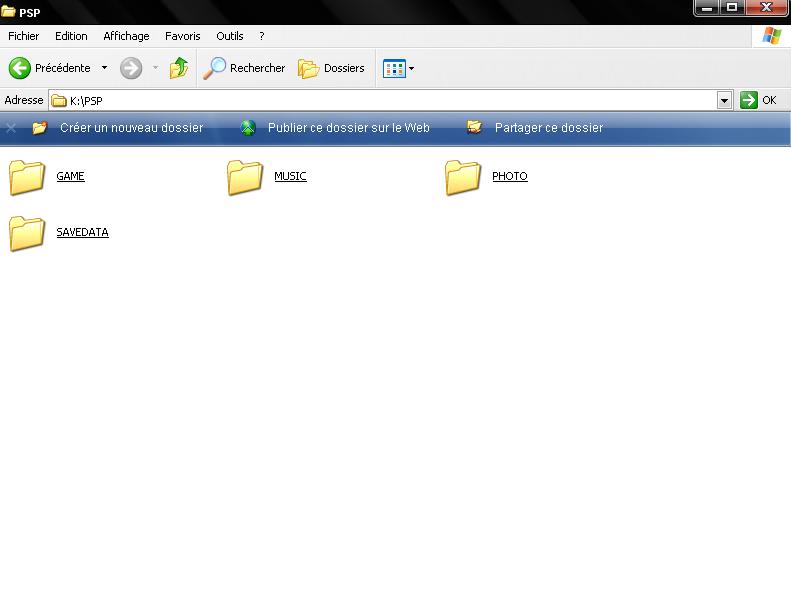Click the green Précédente back arrow icon
Viewport: 791px width, 589px height.
pos(19,68)
